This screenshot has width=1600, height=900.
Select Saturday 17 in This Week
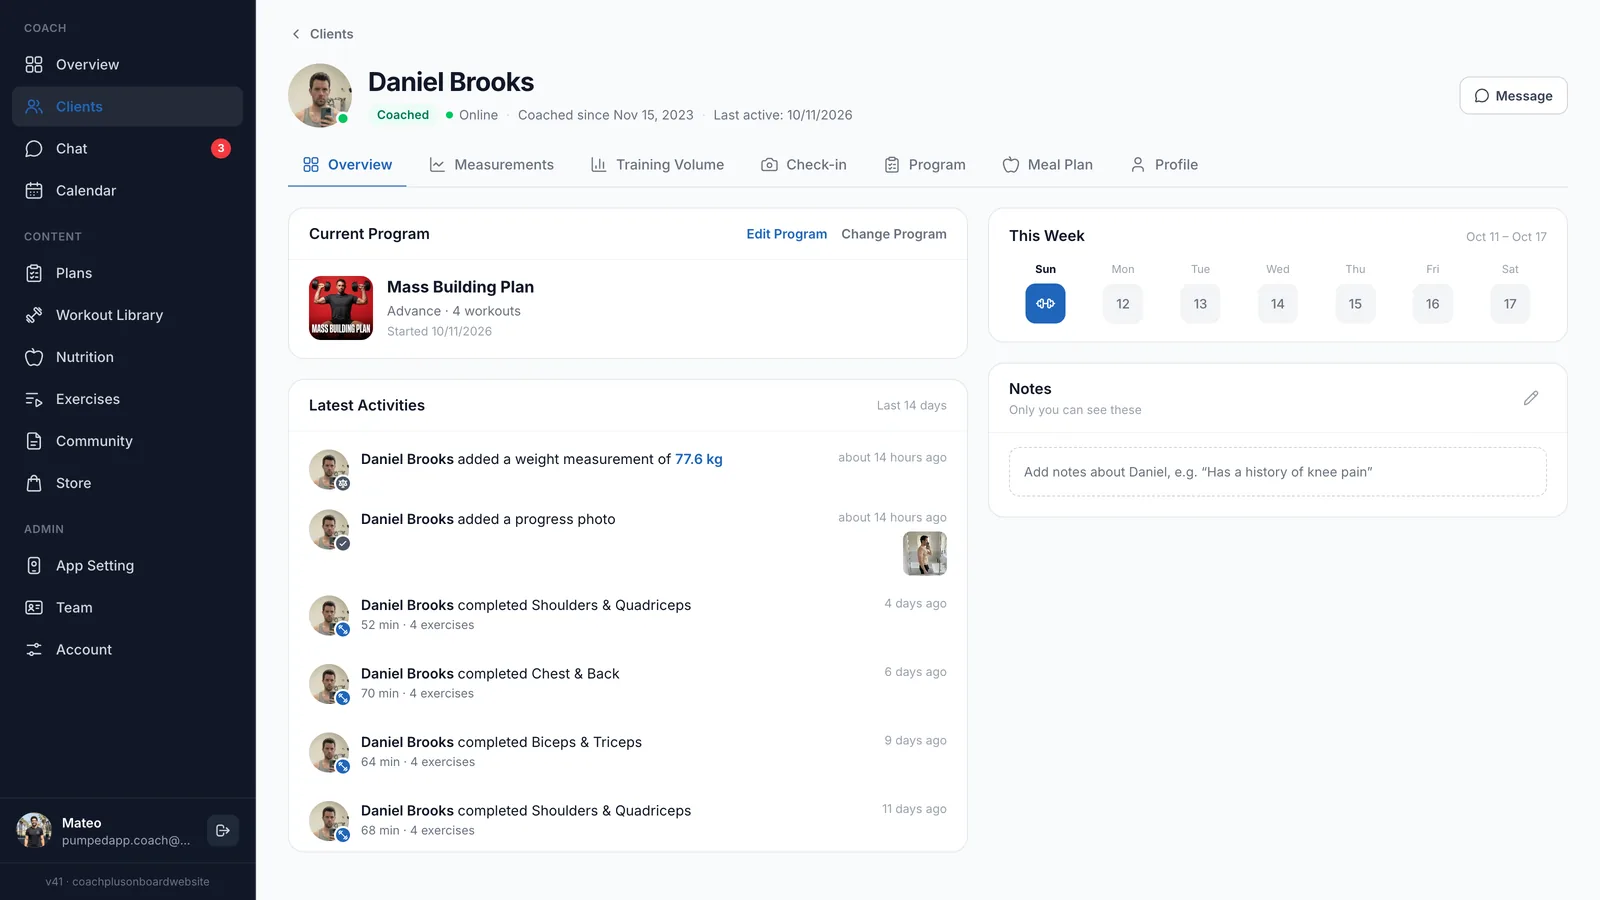click(1510, 304)
